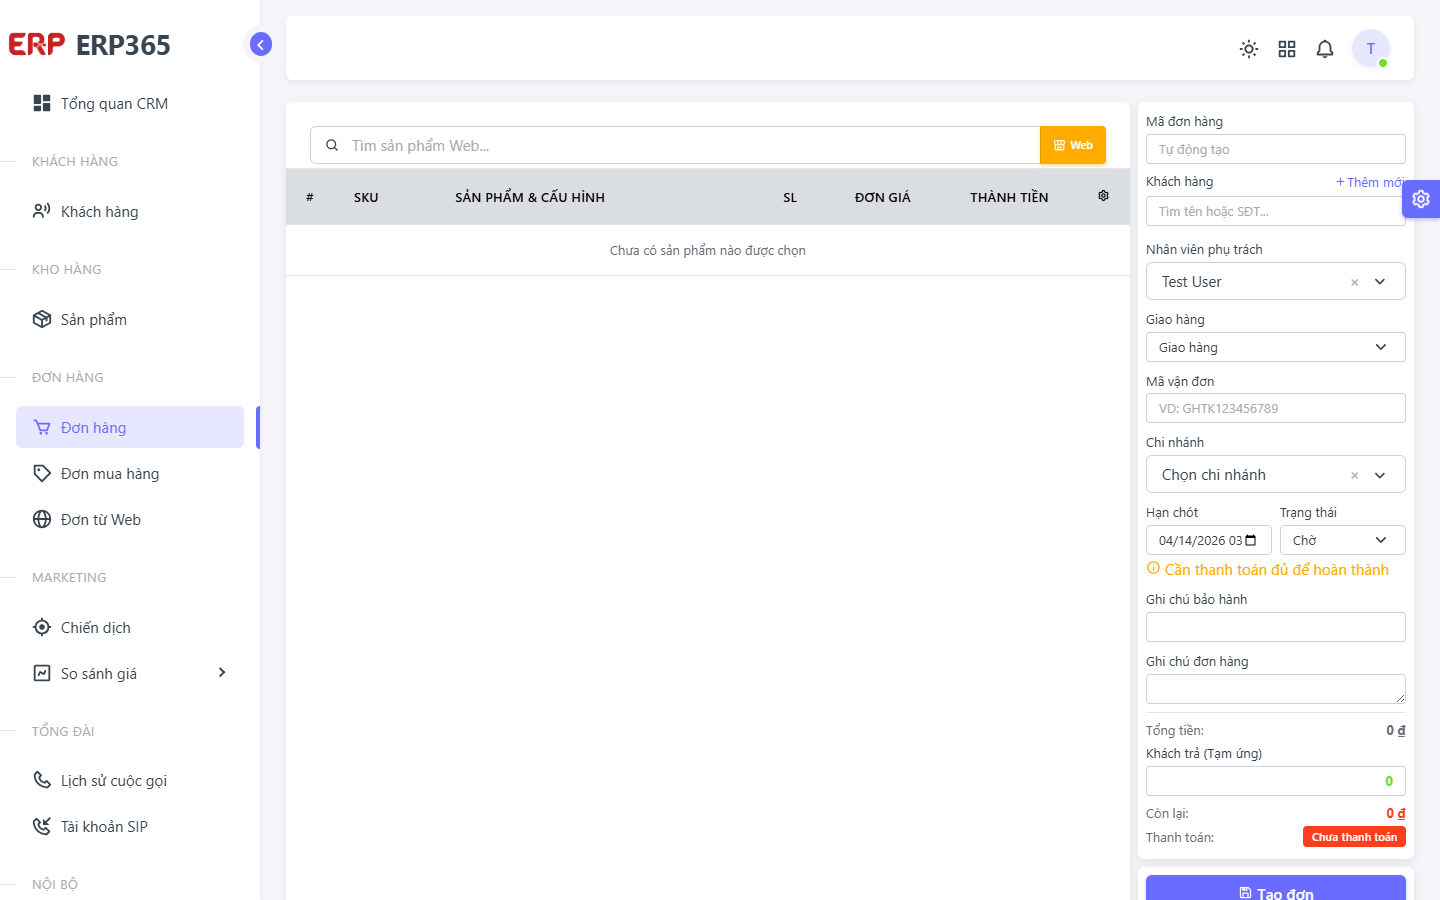
Task: Expand So sánh giá submenu chevron
Action: [x=222, y=672]
